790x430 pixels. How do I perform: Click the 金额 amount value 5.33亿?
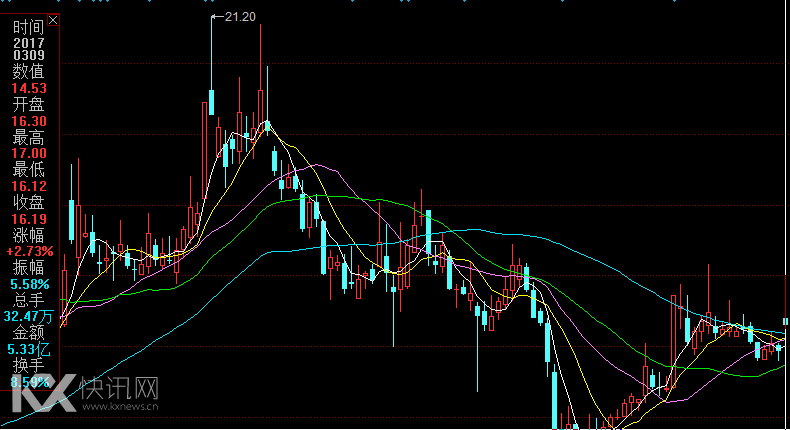(29, 349)
